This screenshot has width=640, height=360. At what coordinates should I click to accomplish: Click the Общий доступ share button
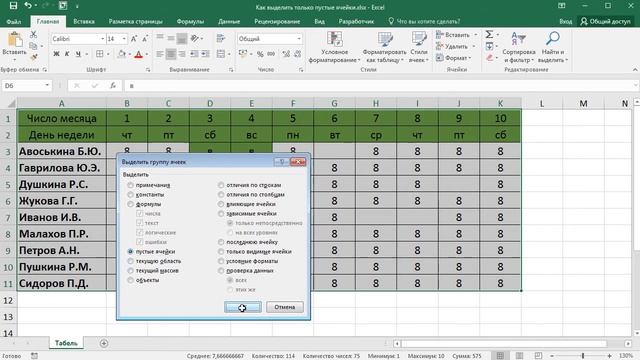pos(606,21)
